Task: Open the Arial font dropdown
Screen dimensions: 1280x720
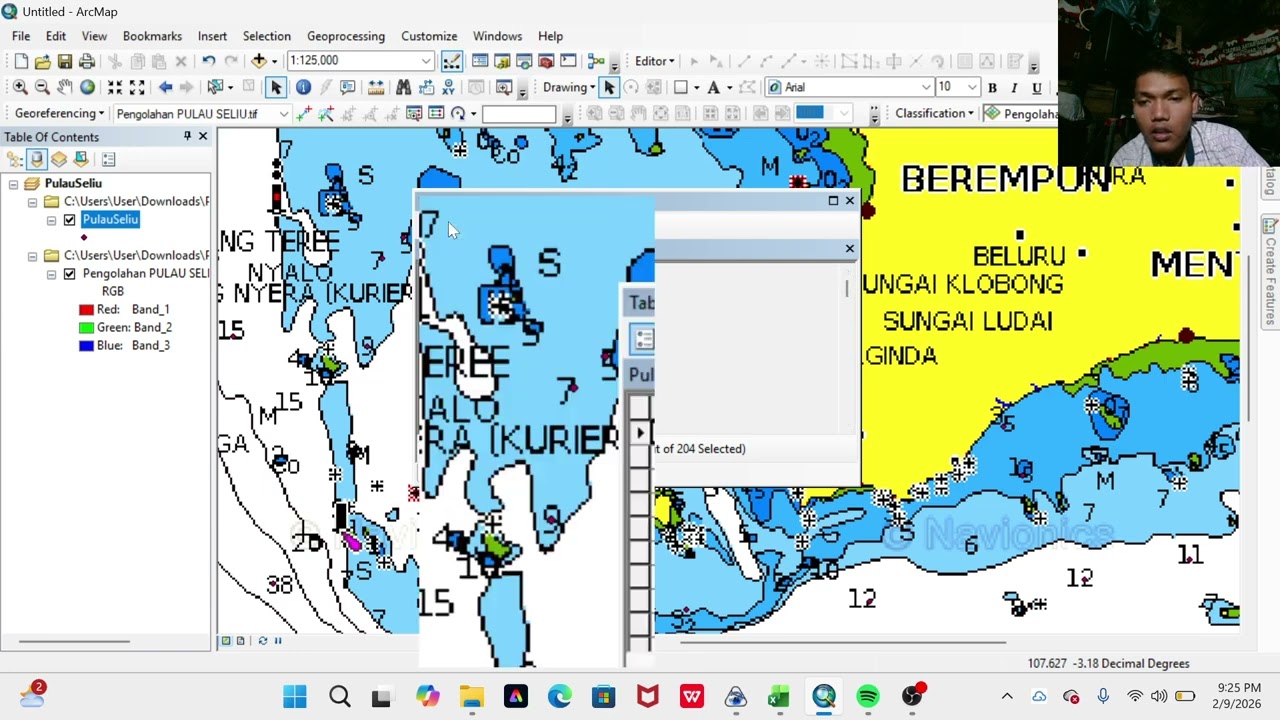Action: (x=927, y=87)
